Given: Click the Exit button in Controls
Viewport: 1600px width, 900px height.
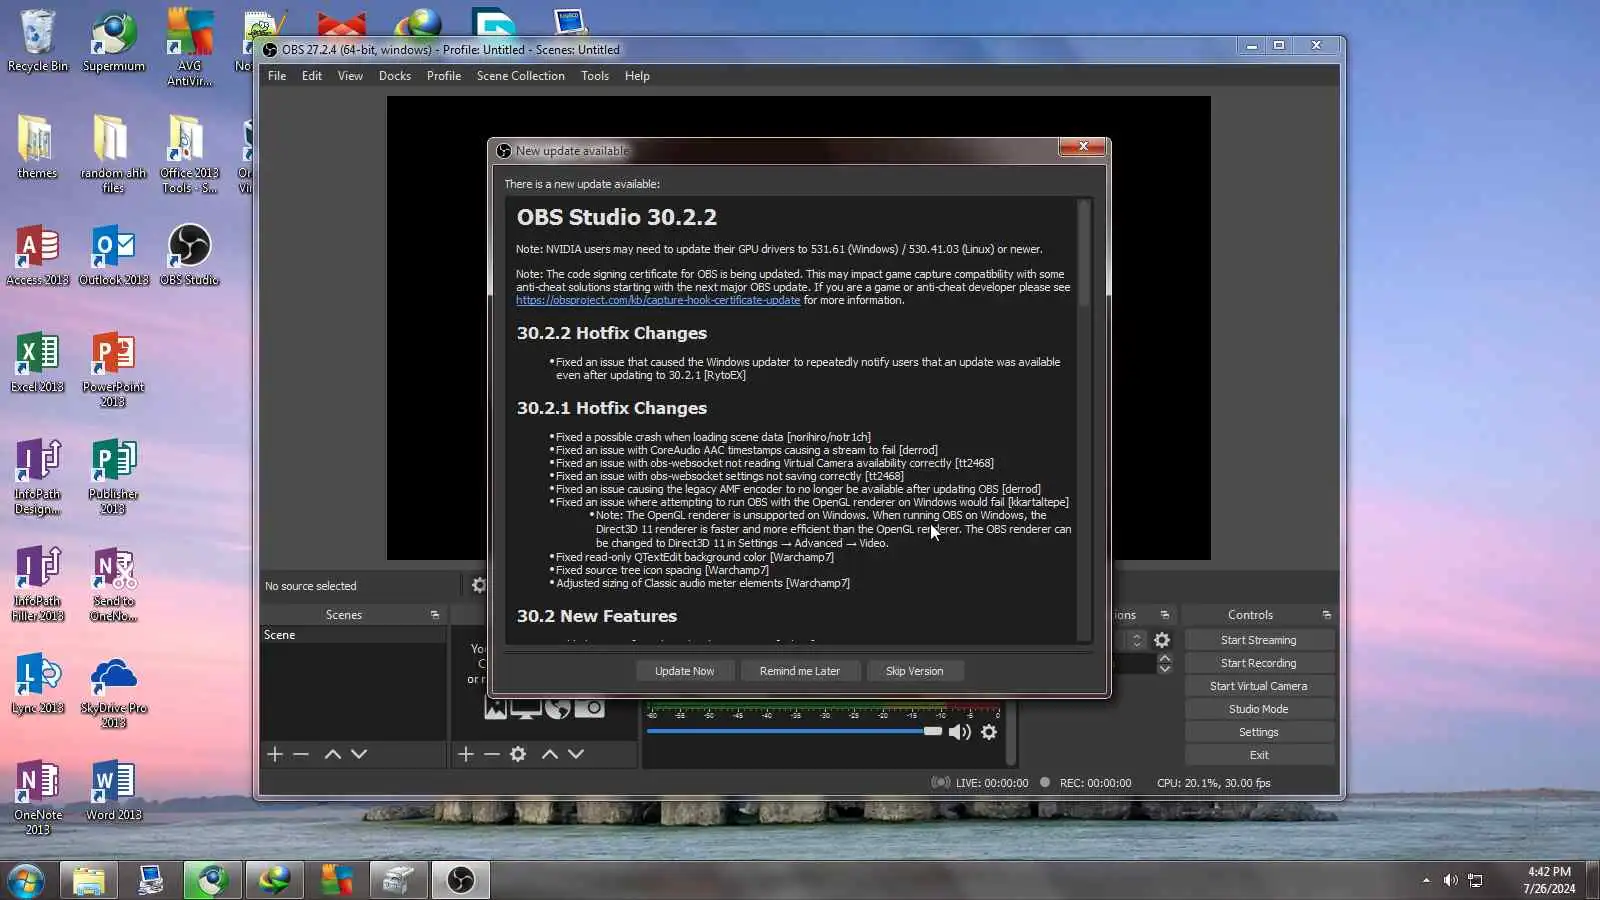Looking at the screenshot, I should (x=1259, y=755).
